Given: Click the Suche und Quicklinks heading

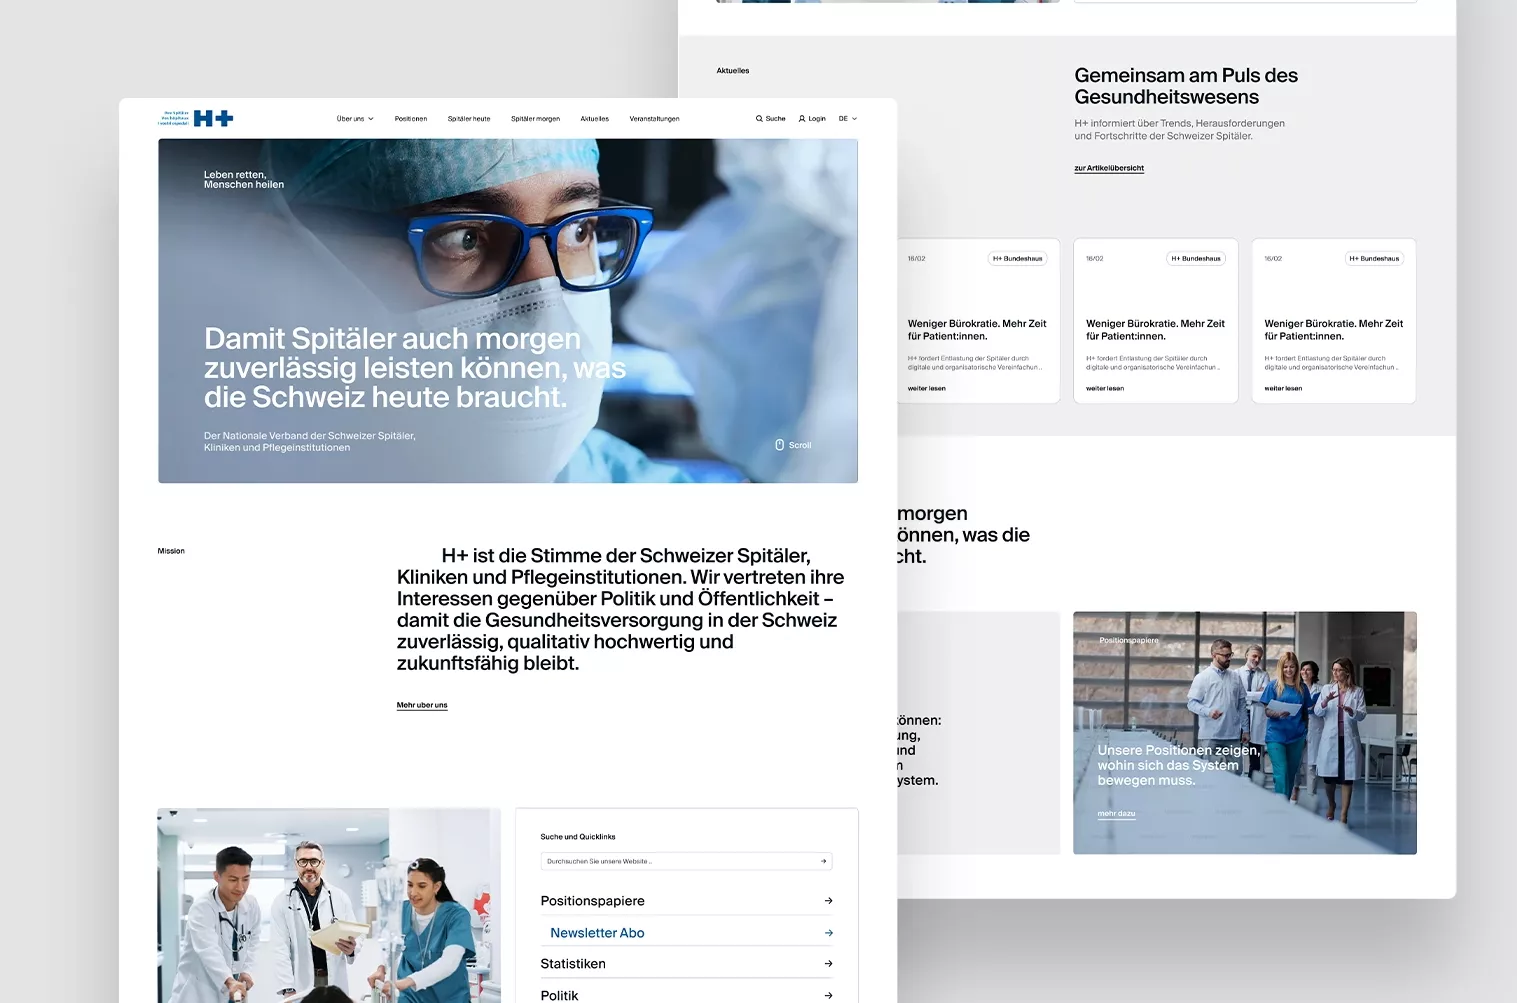Looking at the screenshot, I should pos(578,837).
